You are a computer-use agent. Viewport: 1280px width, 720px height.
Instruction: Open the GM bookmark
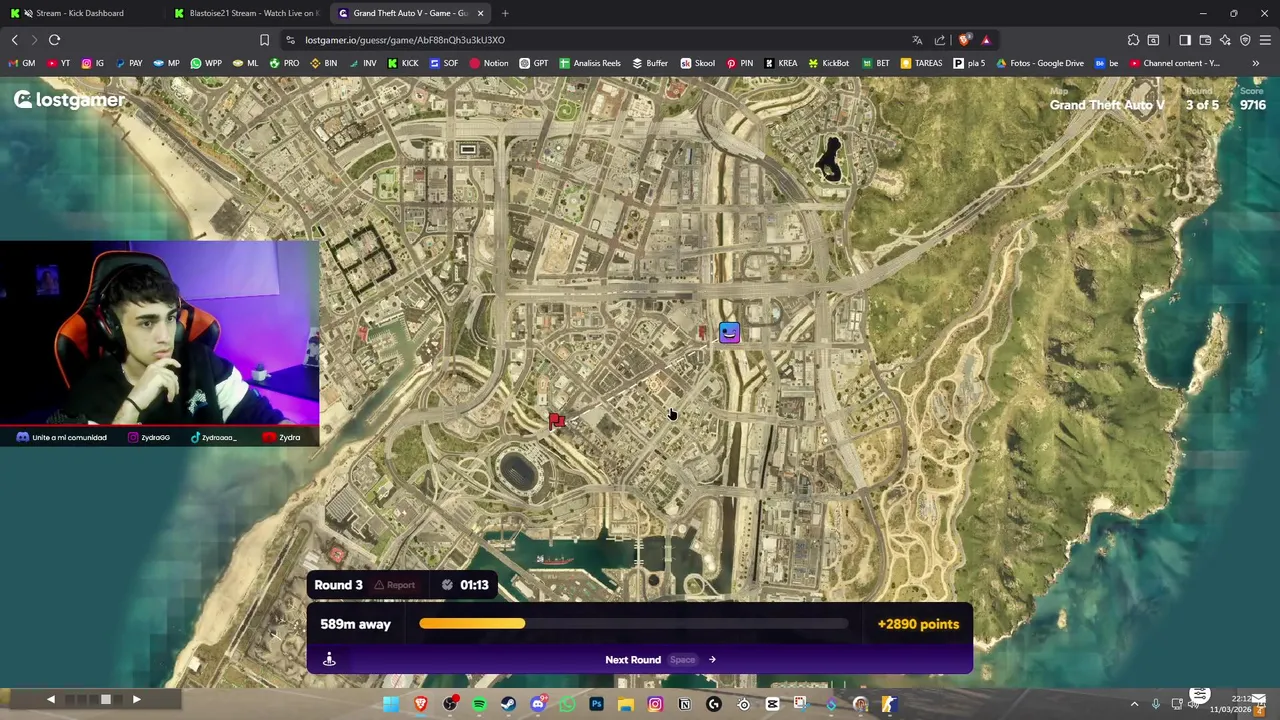(x=22, y=63)
